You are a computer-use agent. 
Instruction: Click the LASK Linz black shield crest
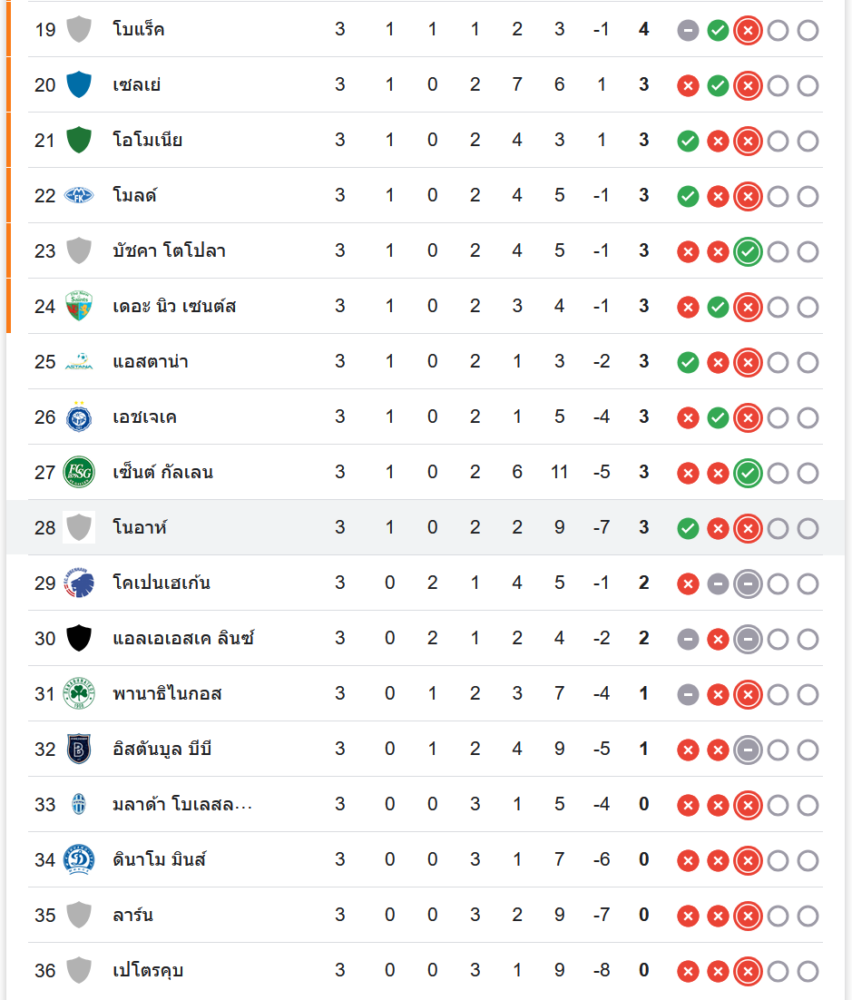click(x=79, y=638)
